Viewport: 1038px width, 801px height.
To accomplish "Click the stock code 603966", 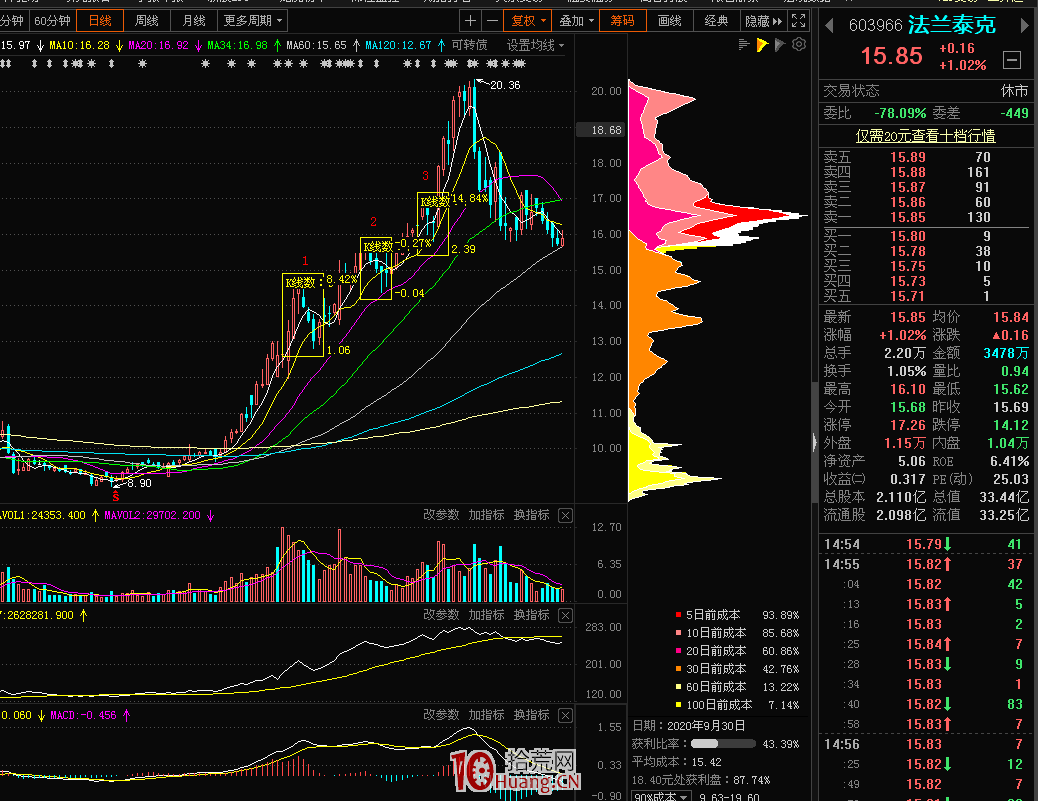I will 876,26.
